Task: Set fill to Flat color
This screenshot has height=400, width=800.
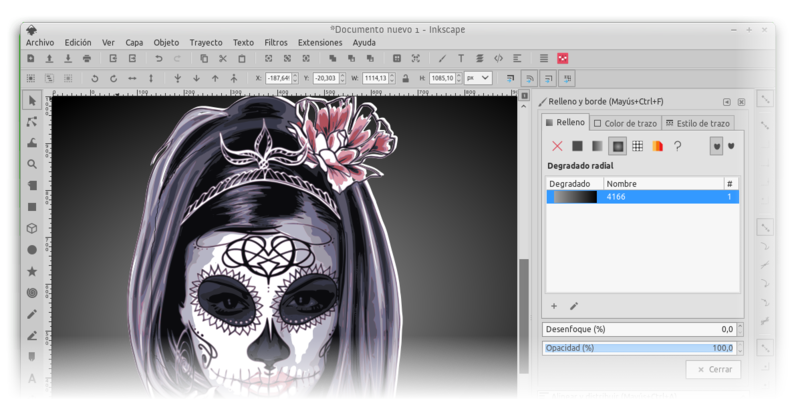Action: pyautogui.click(x=577, y=146)
